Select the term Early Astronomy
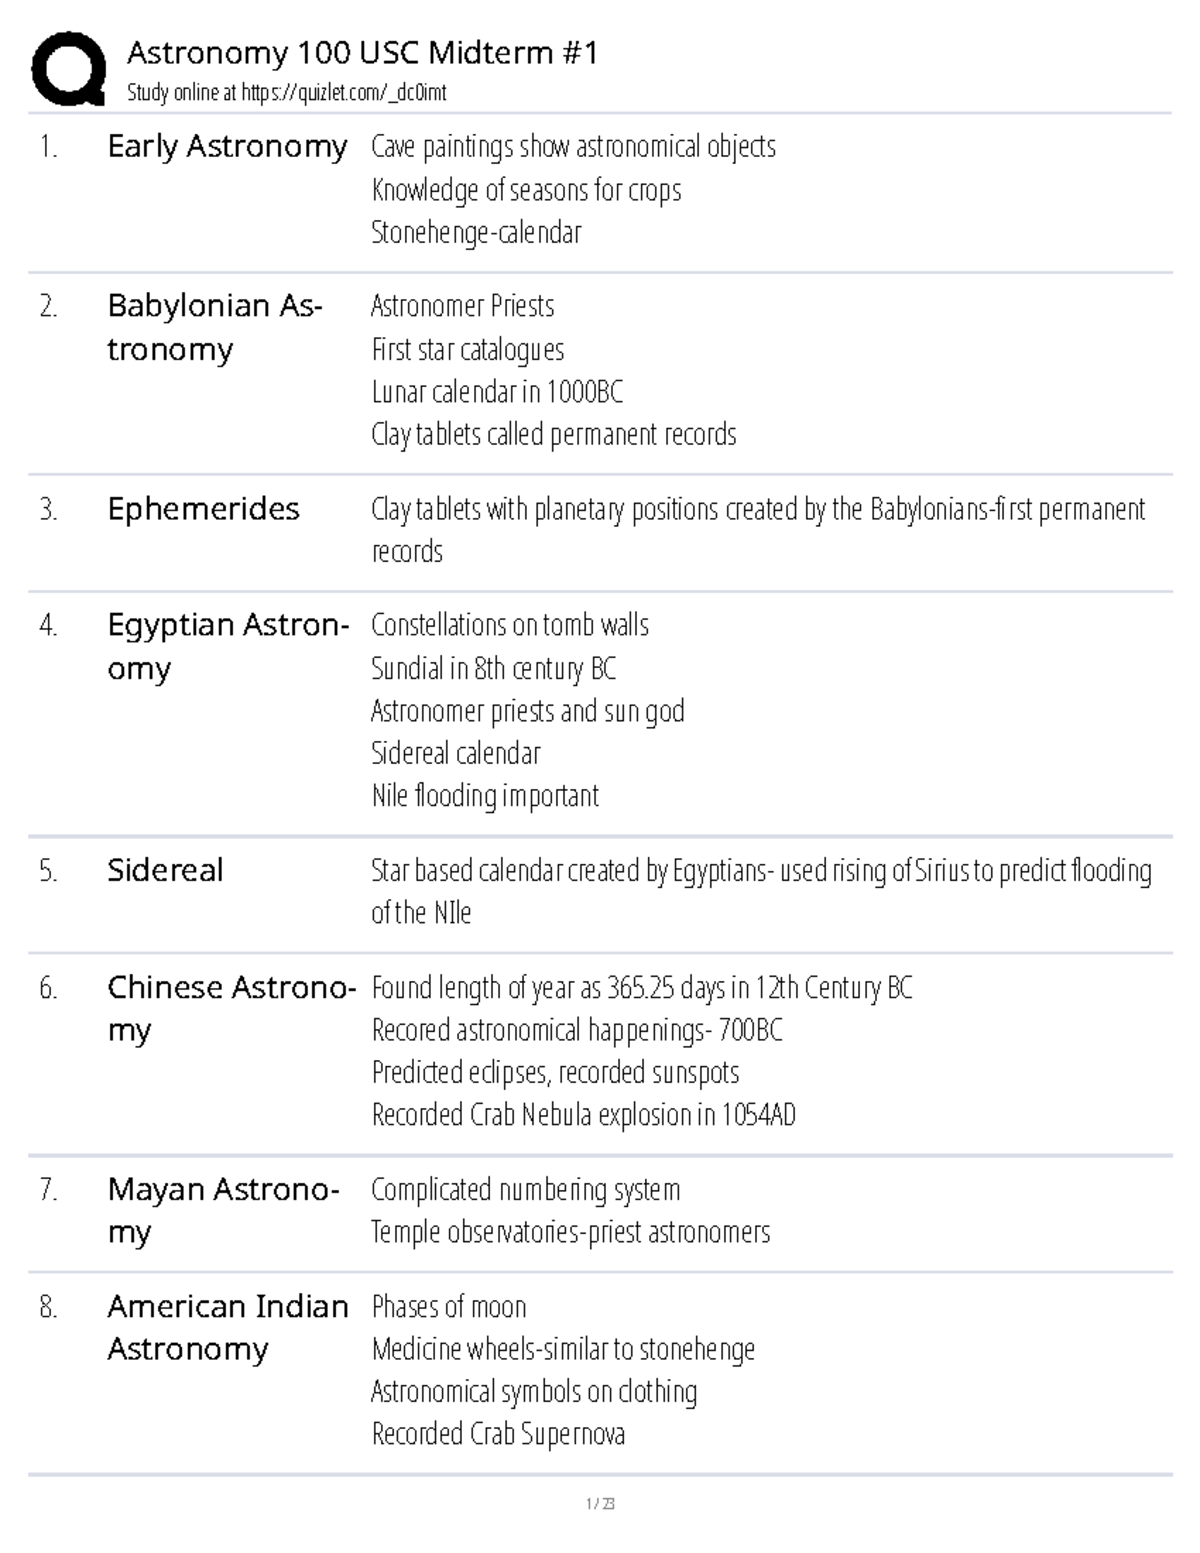1200x1553 pixels. (x=227, y=146)
